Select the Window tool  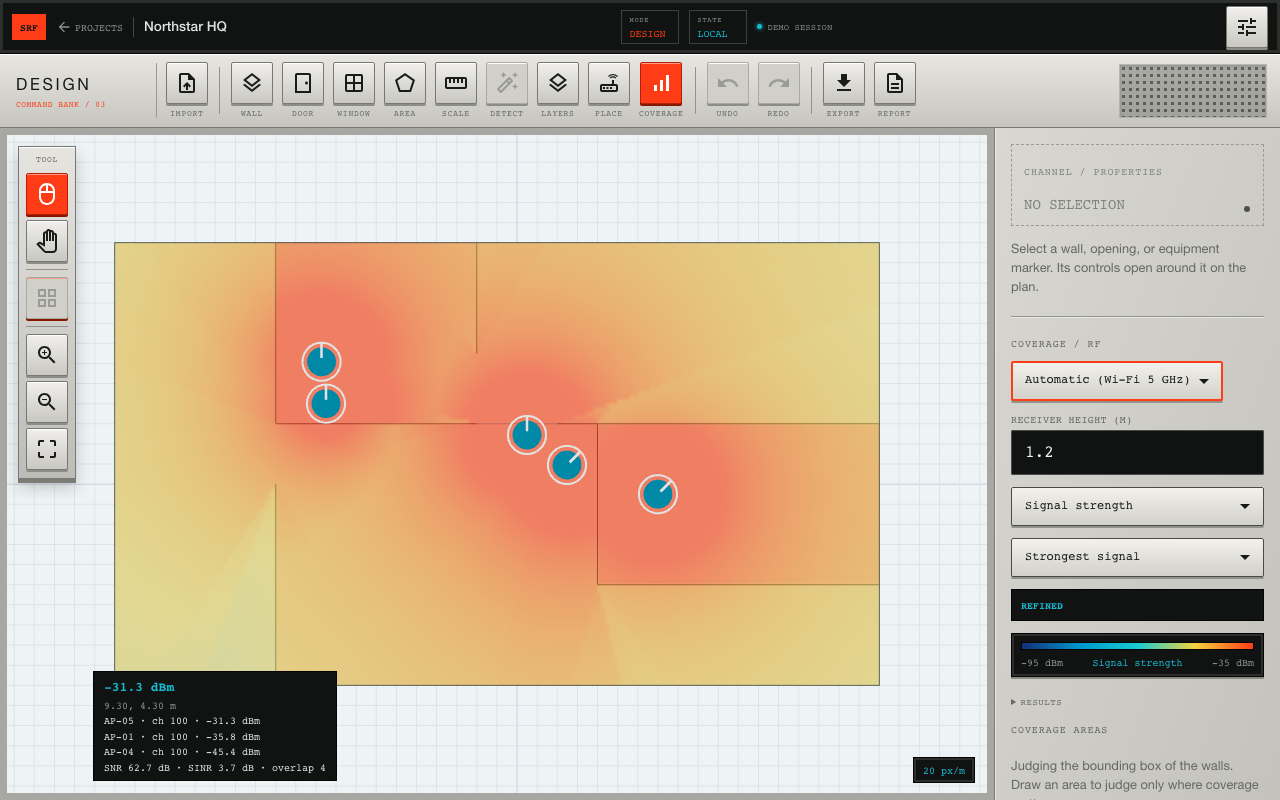(x=354, y=83)
